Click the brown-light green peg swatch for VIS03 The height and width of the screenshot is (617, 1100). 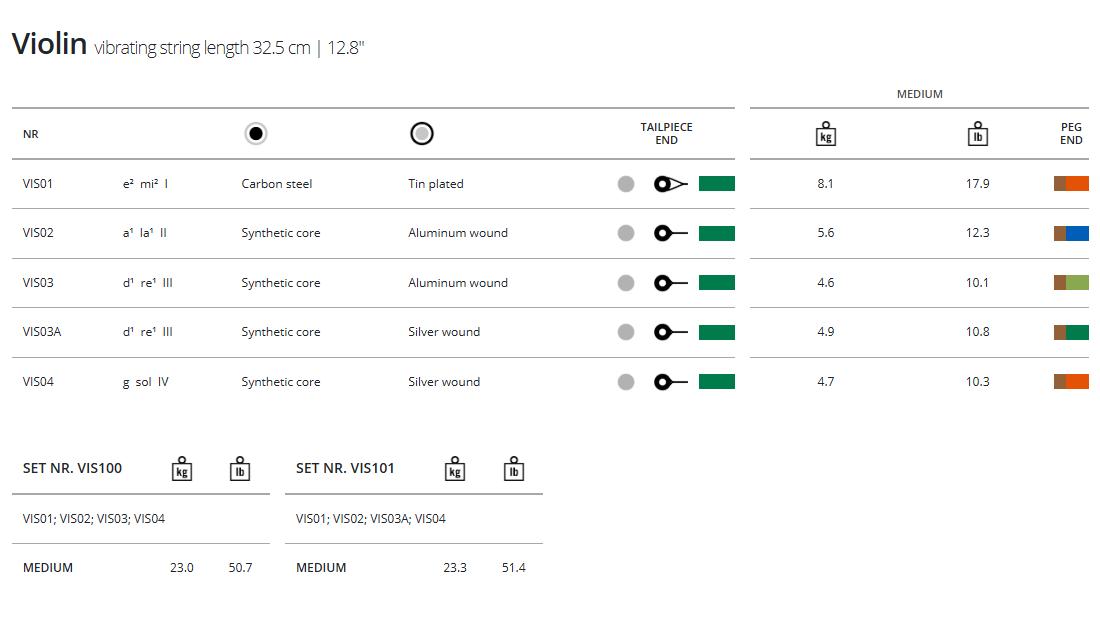tap(1071, 283)
